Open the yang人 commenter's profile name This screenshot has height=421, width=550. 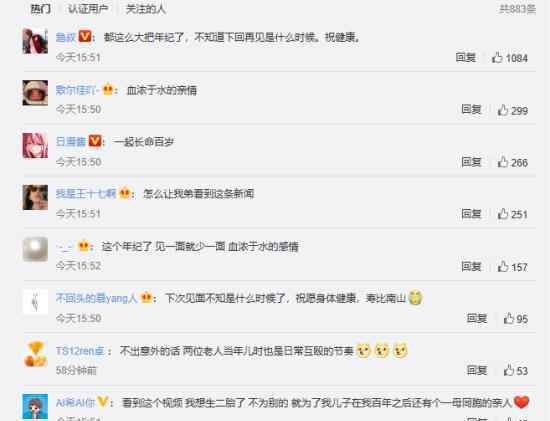click(96, 298)
